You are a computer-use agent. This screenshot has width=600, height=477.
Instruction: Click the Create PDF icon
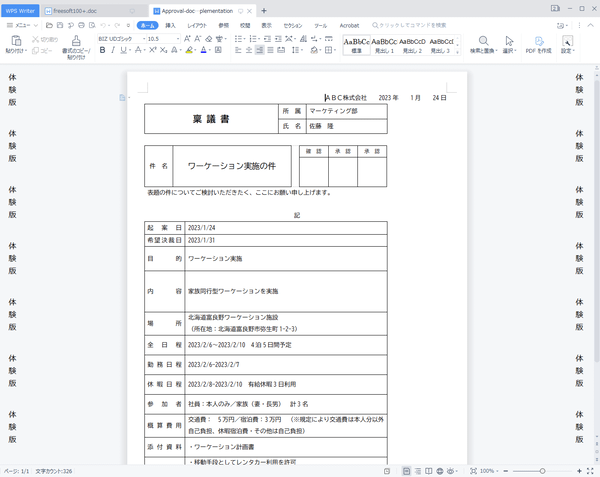click(539, 41)
